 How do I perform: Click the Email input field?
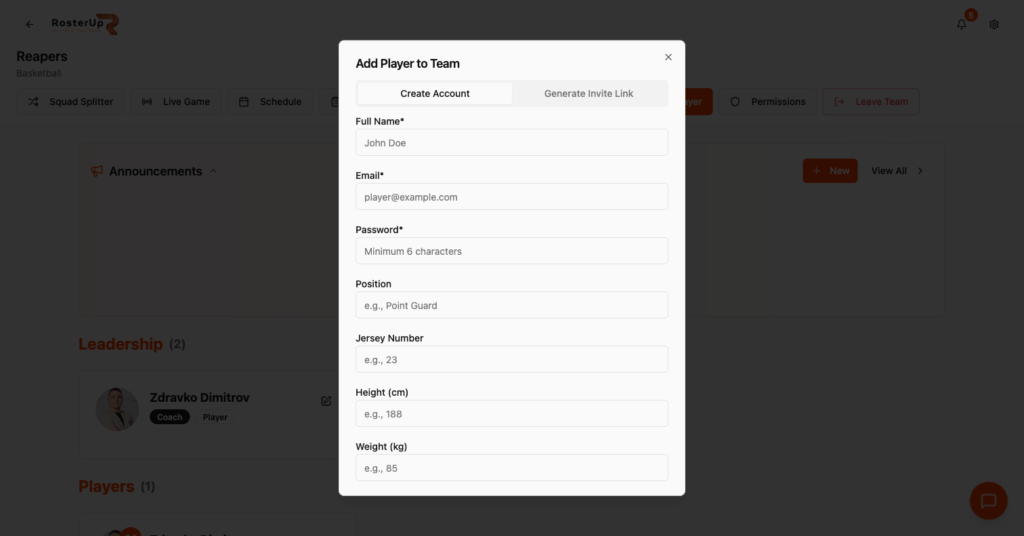[511, 197]
